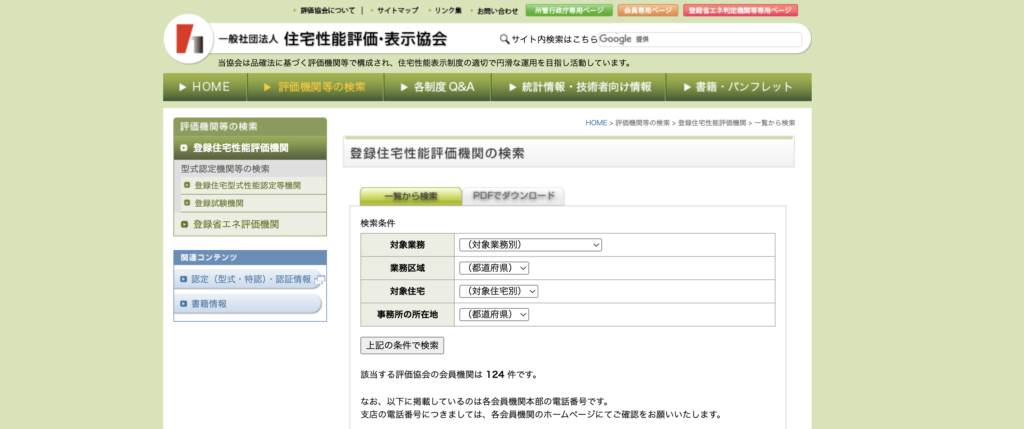Click the 上記の条件で検索 button
The width and height of the screenshot is (1024, 429).
click(x=402, y=345)
